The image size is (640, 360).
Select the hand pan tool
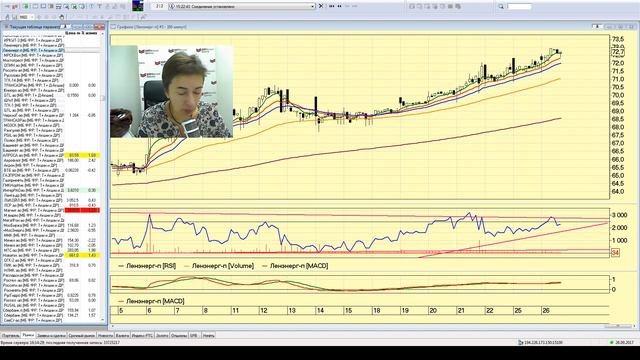point(62,17)
